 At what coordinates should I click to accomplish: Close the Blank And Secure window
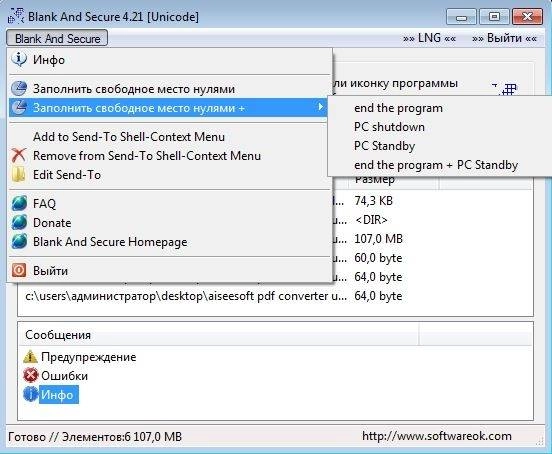[x=527, y=17]
